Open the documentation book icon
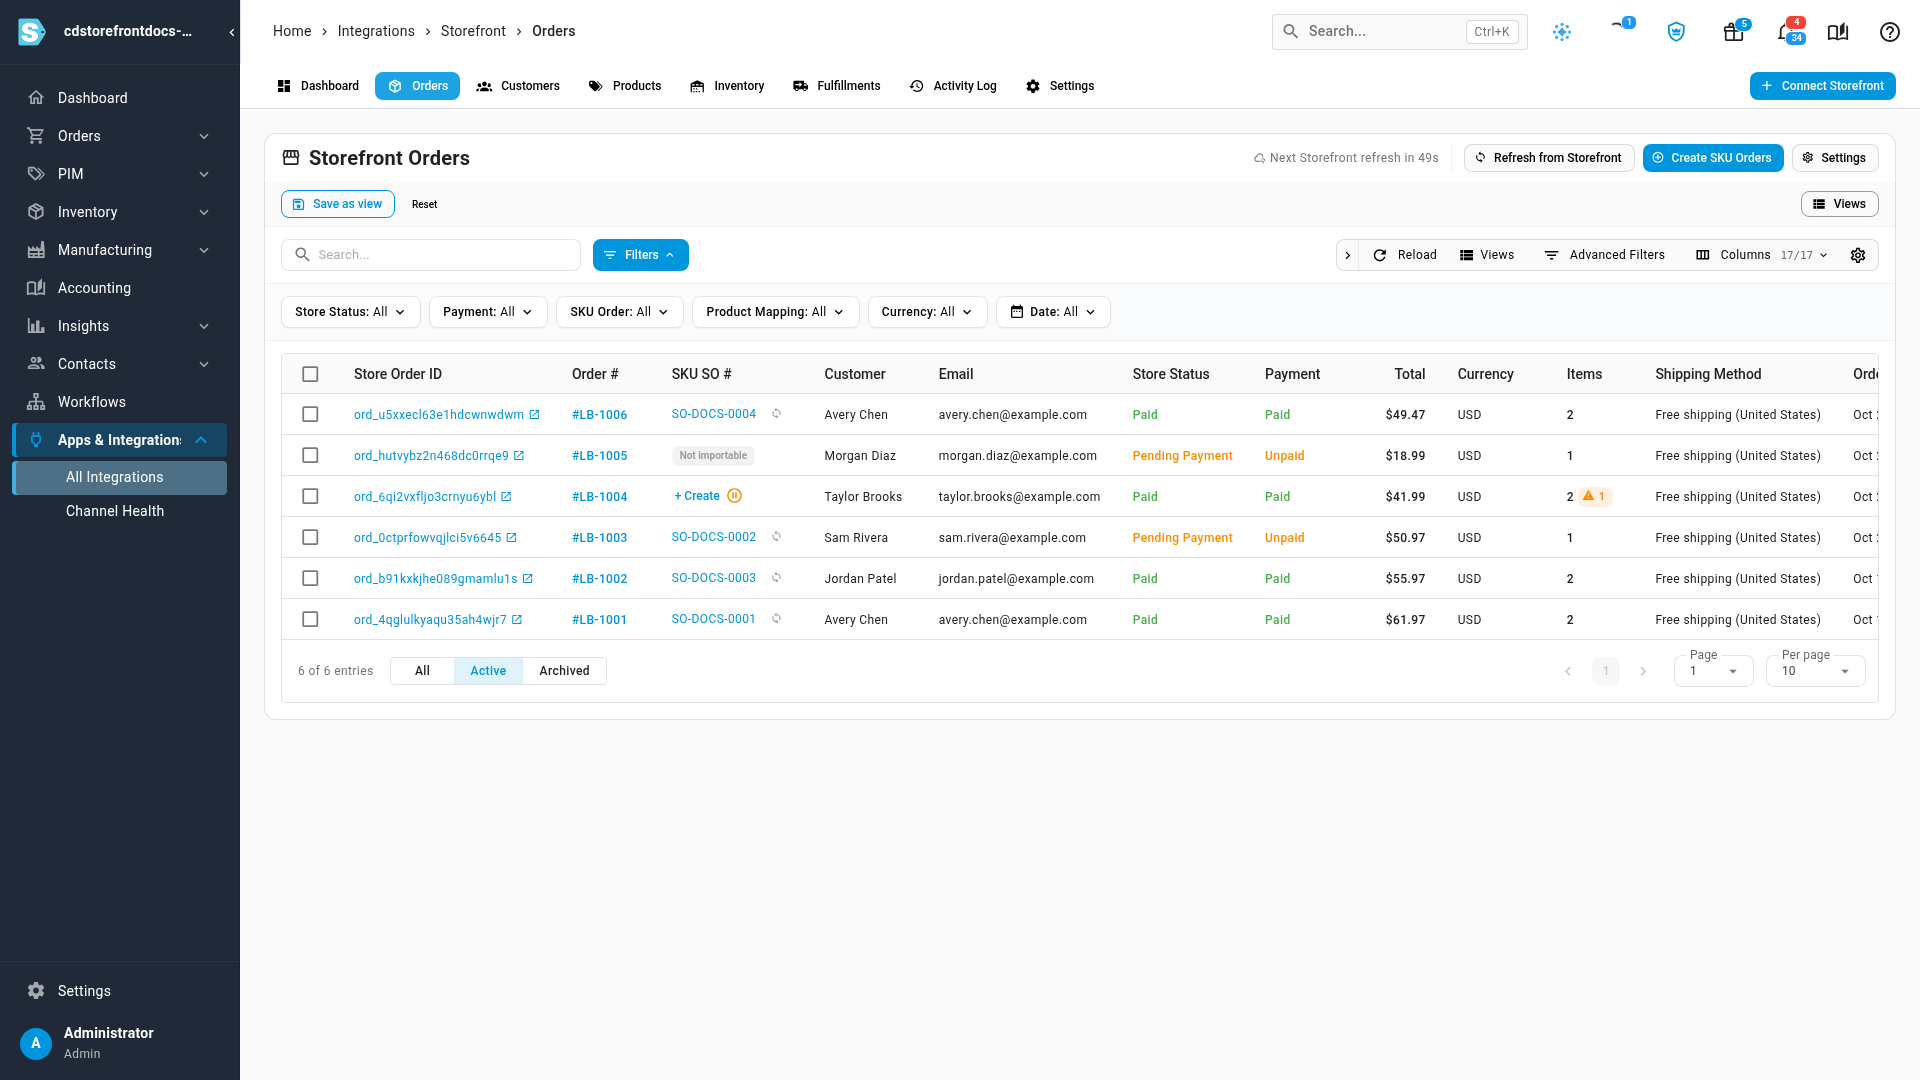The image size is (1920, 1080). coord(1838,32)
